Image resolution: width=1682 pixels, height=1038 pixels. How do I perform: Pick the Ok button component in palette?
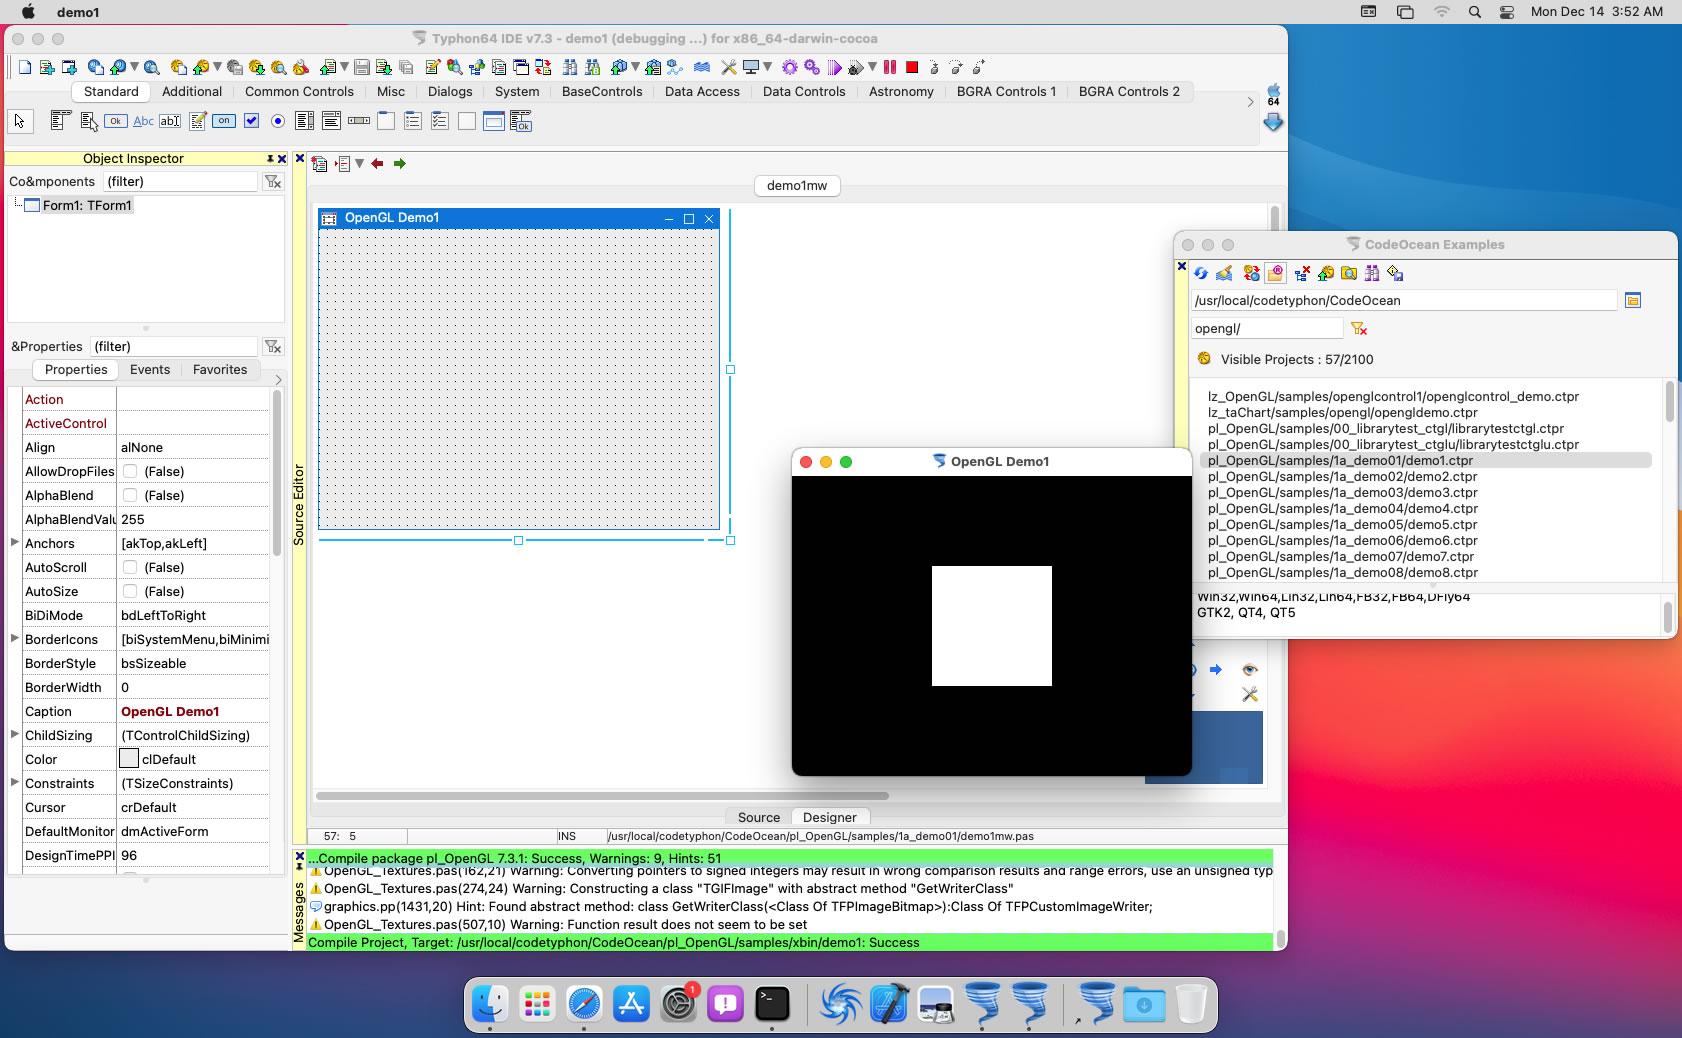(x=116, y=121)
